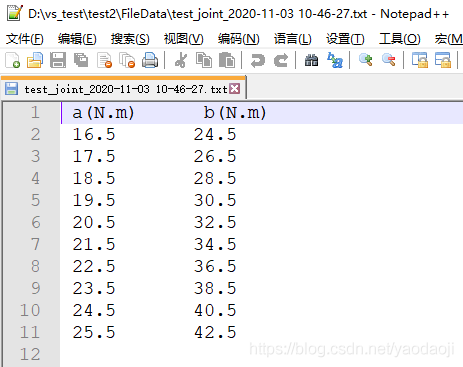
Task: Close the test_joint txt tab
Action: (235, 89)
